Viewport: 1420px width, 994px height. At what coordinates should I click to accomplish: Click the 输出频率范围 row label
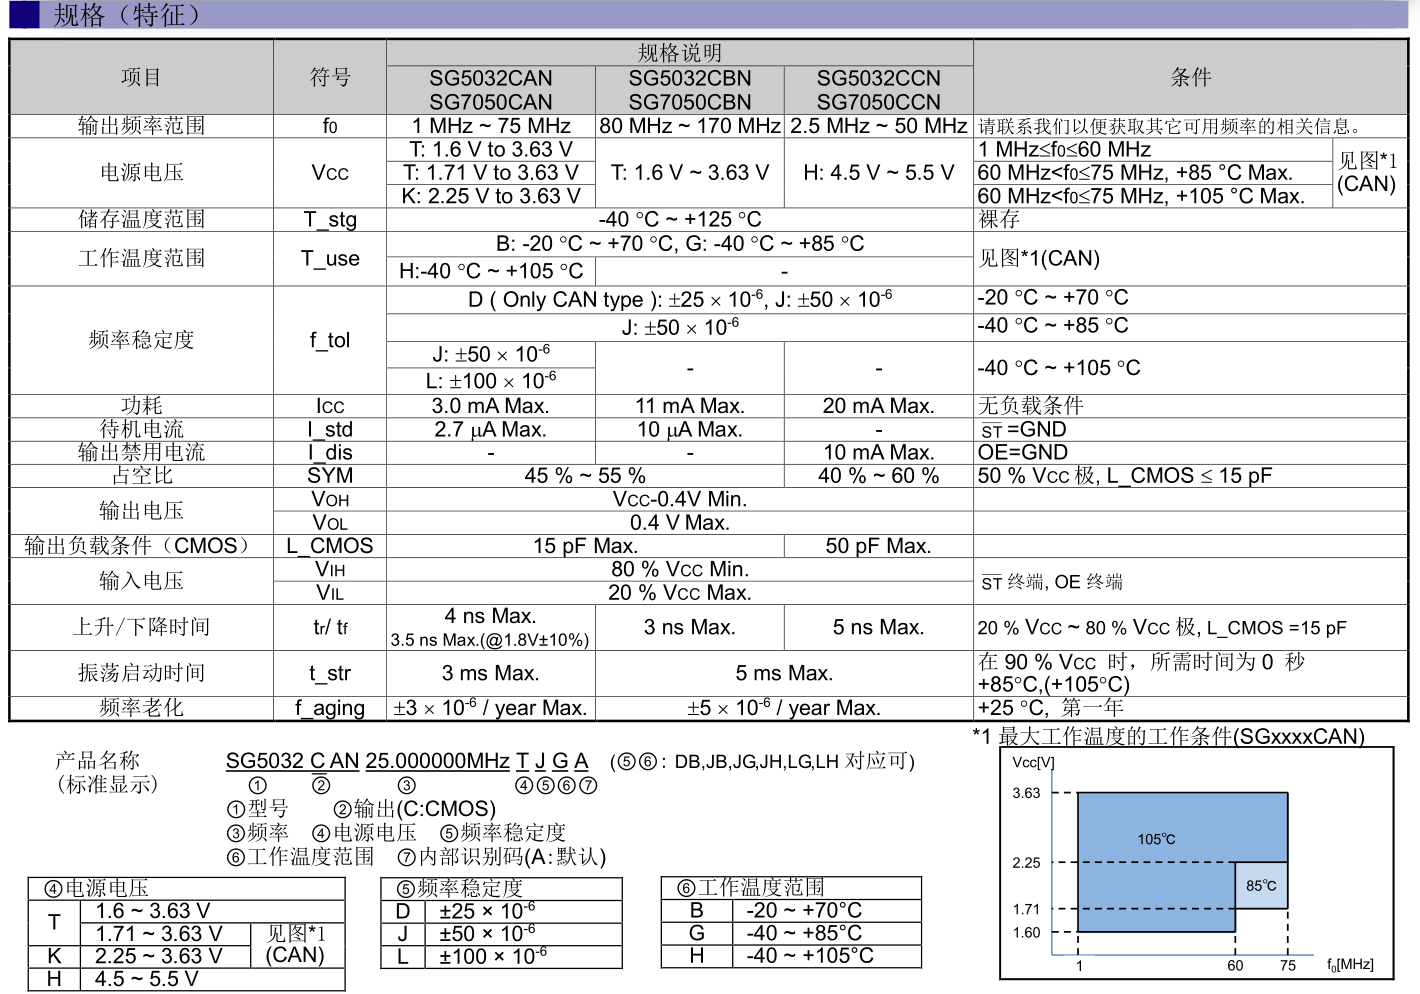coord(141,126)
